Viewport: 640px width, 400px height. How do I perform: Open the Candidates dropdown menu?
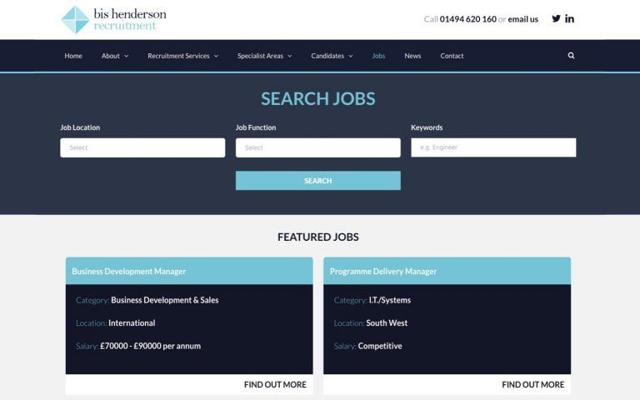(331, 56)
